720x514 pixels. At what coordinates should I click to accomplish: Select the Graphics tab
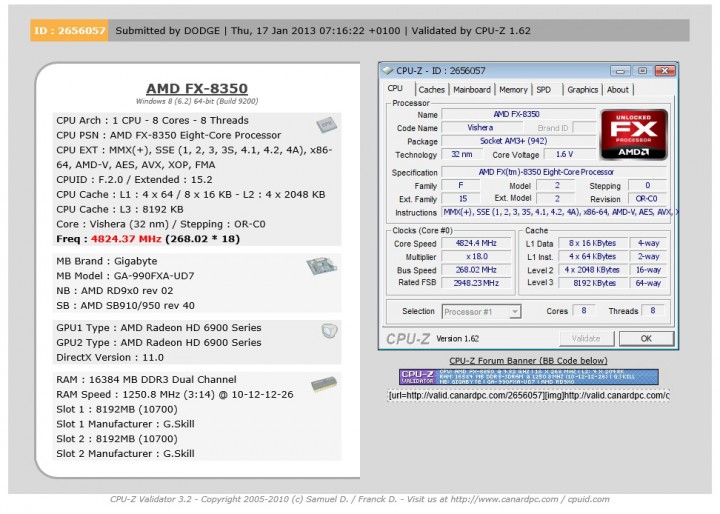[x=582, y=90]
